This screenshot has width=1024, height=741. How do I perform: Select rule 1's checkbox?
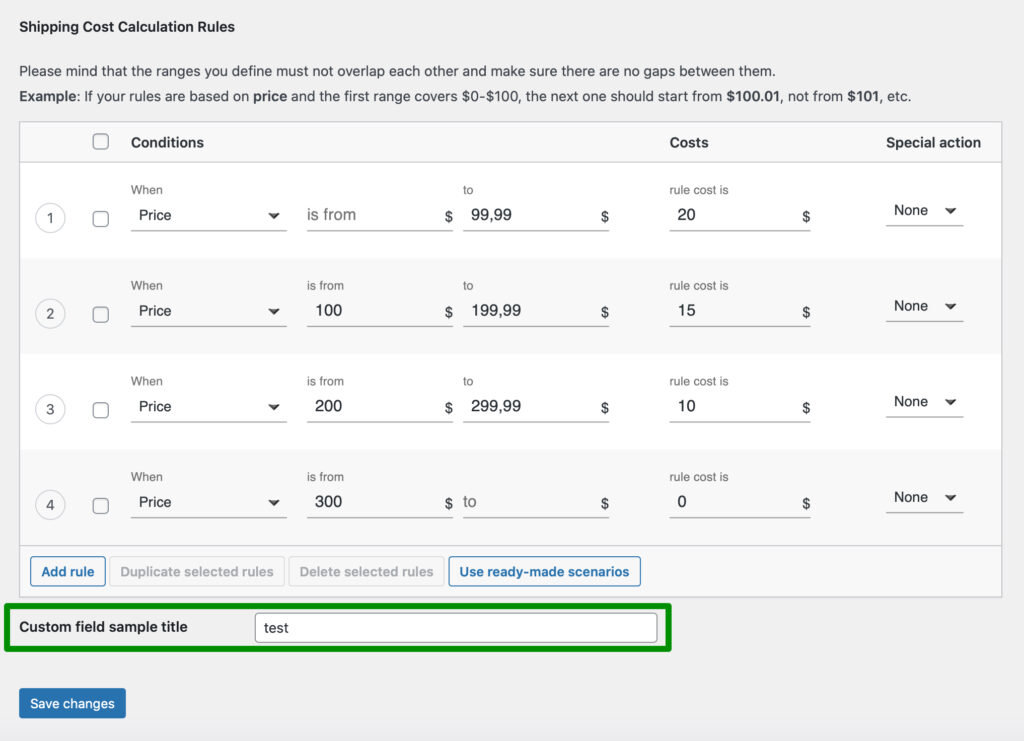coord(100,218)
